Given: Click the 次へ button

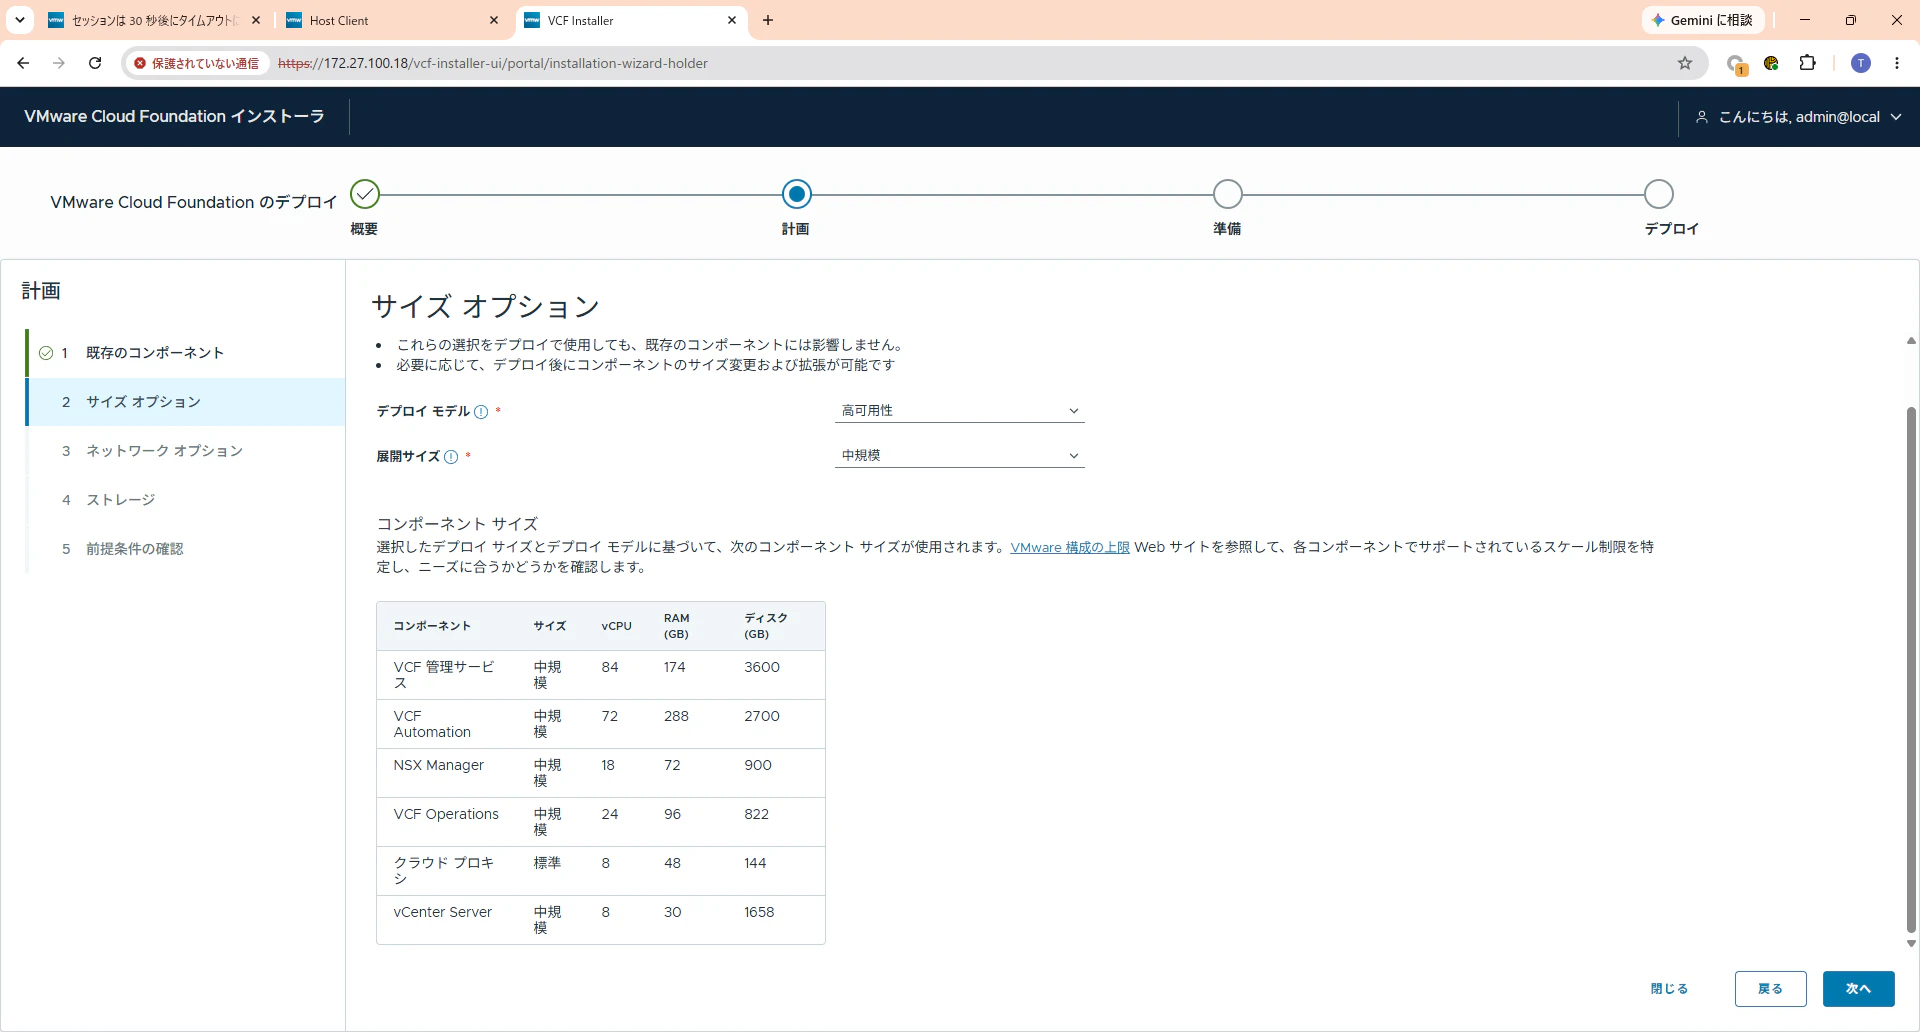Looking at the screenshot, I should point(1859,989).
